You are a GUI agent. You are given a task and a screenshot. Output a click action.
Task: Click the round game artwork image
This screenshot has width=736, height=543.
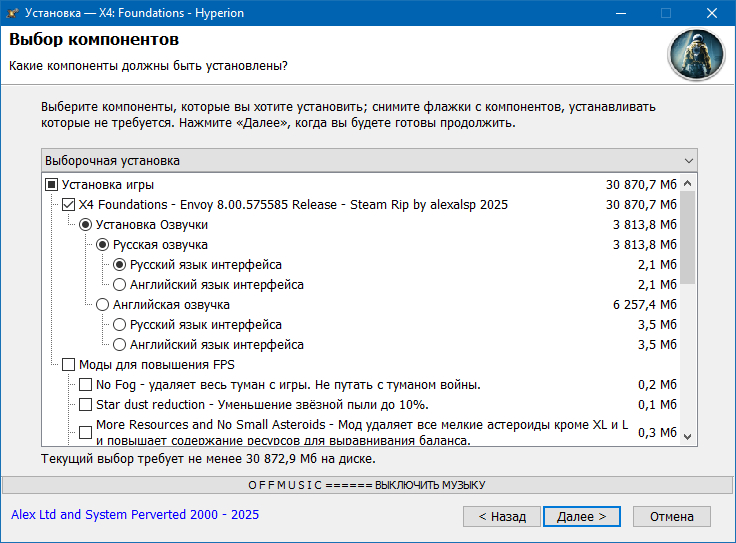pyautogui.click(x=696, y=54)
